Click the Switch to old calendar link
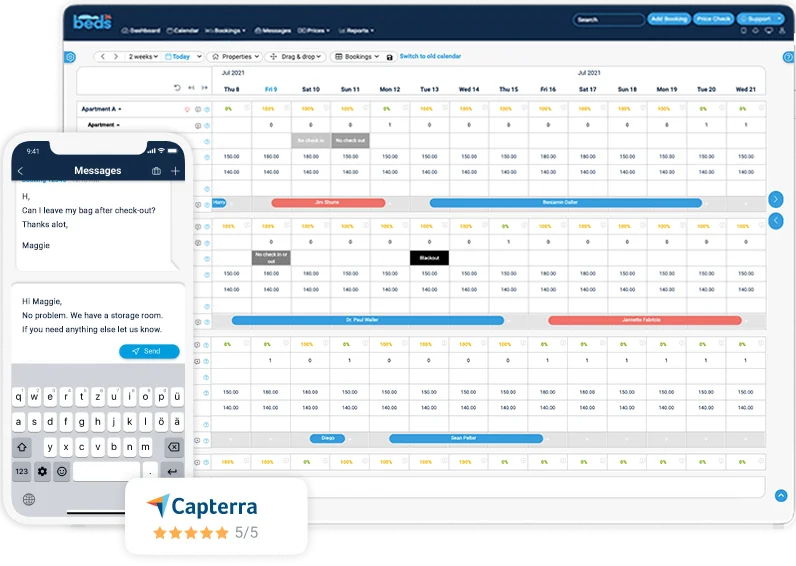Image resolution: width=796 pixels, height=566 pixels. (x=430, y=56)
